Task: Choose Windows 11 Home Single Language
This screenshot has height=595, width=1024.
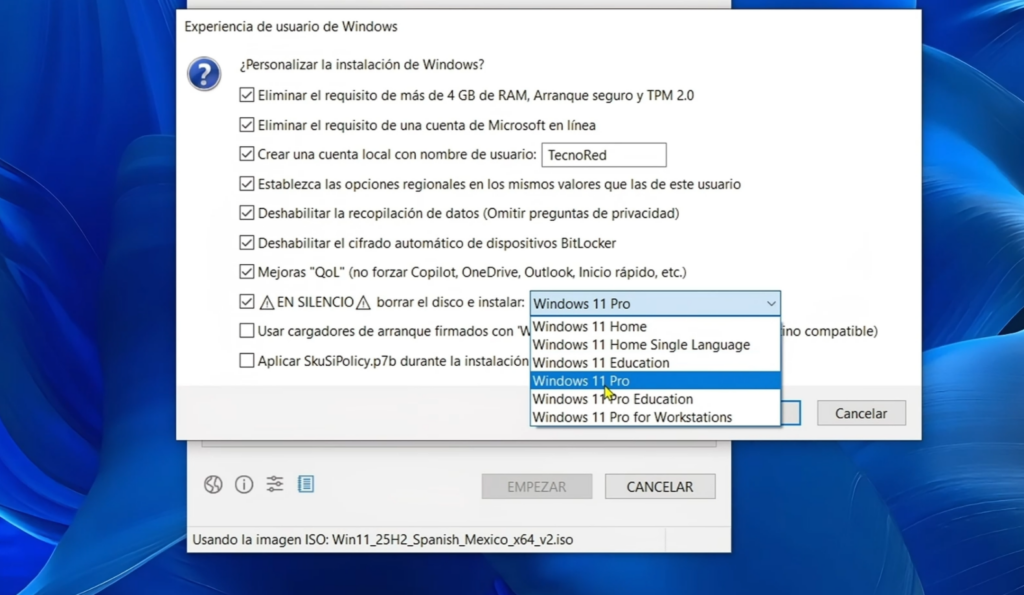Action: click(655, 345)
